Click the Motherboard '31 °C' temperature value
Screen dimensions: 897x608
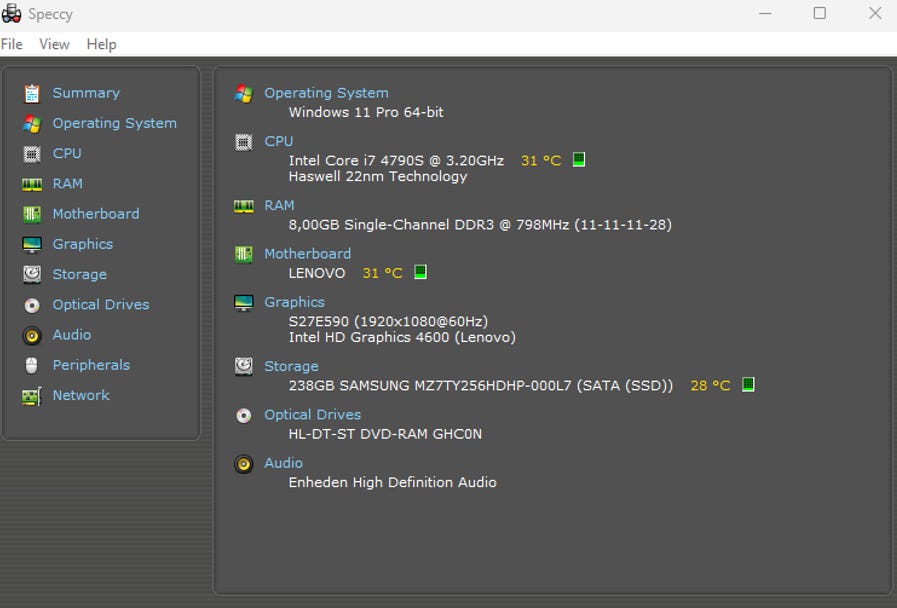tap(383, 273)
